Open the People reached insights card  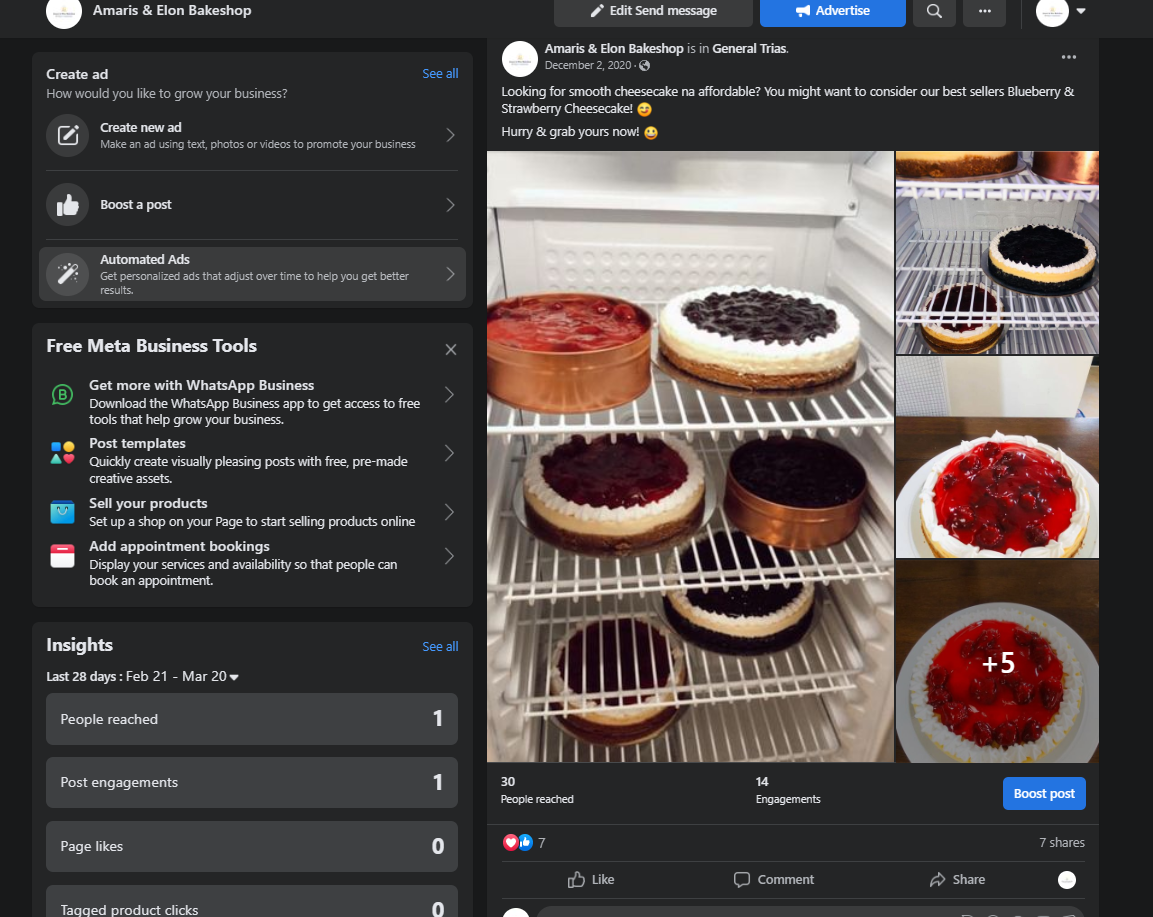[251, 719]
